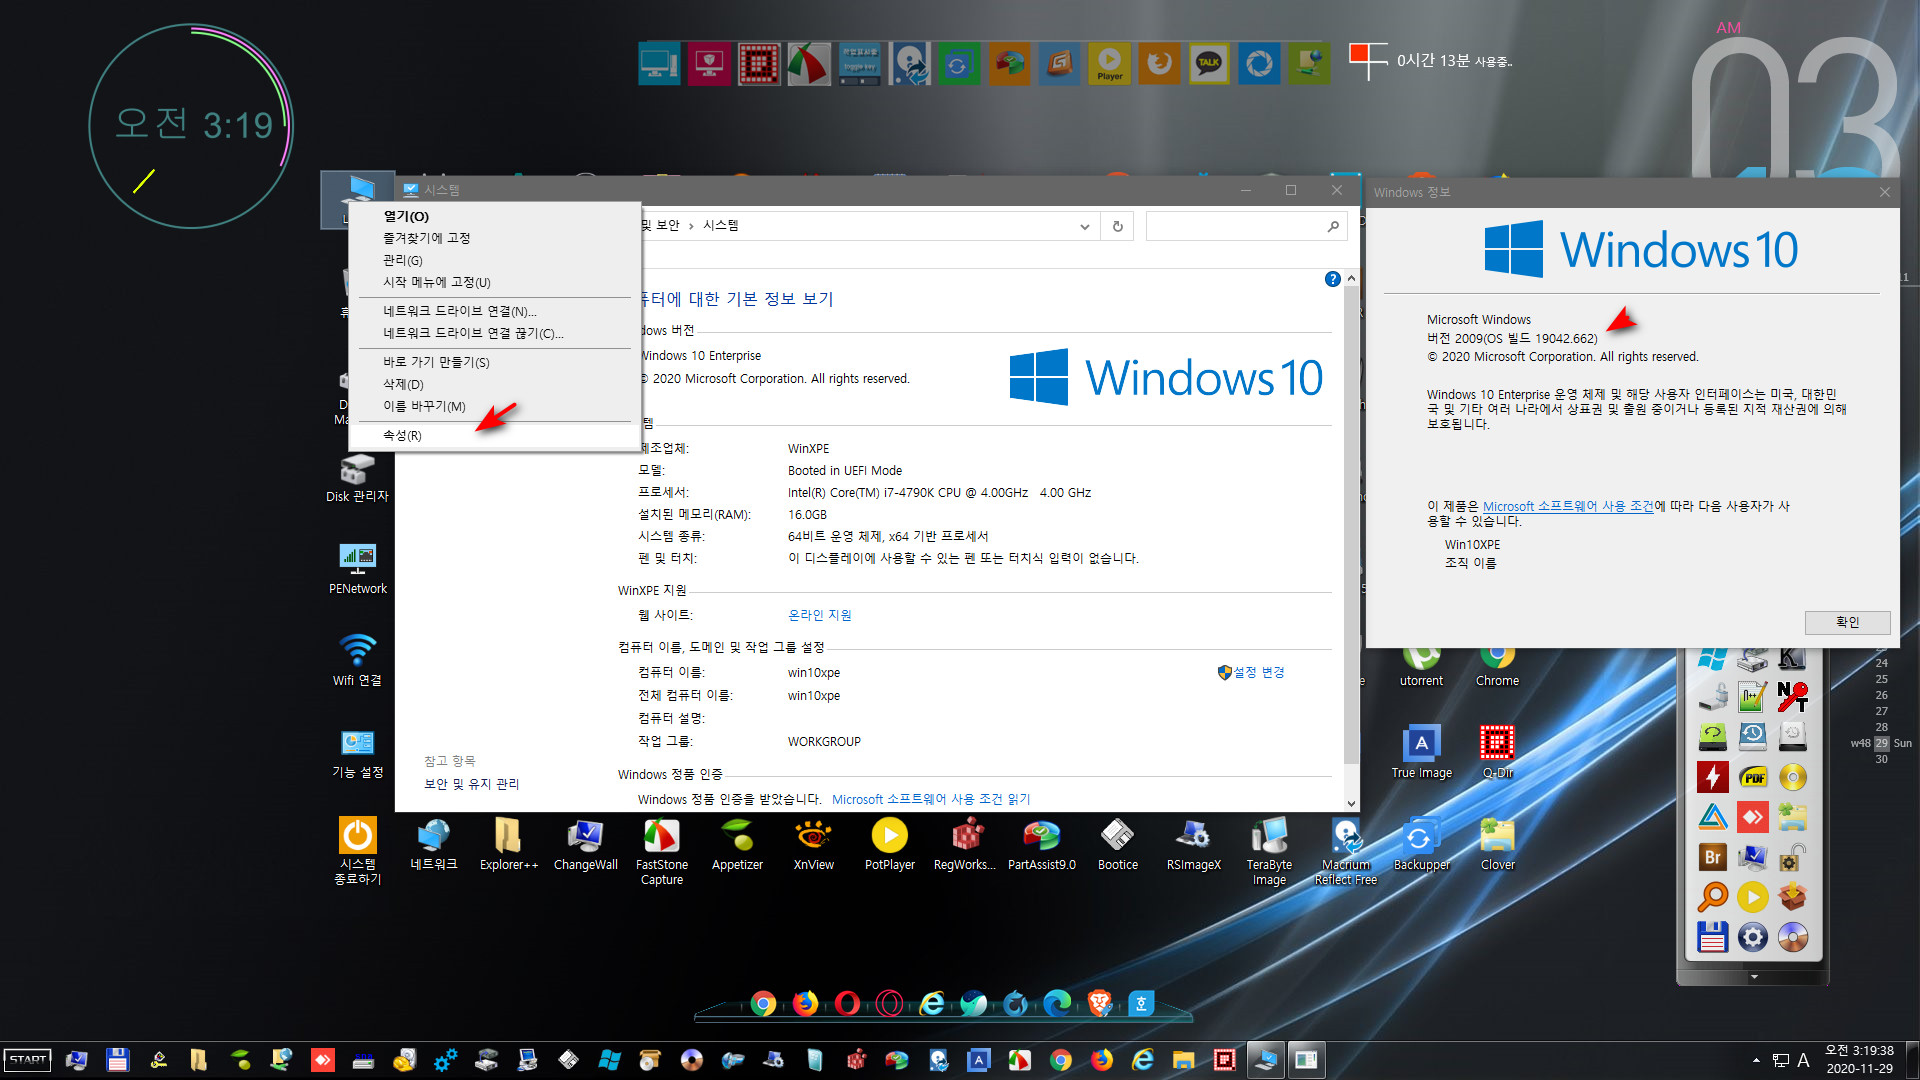Select 삭제(D) from context menu

(x=494, y=384)
